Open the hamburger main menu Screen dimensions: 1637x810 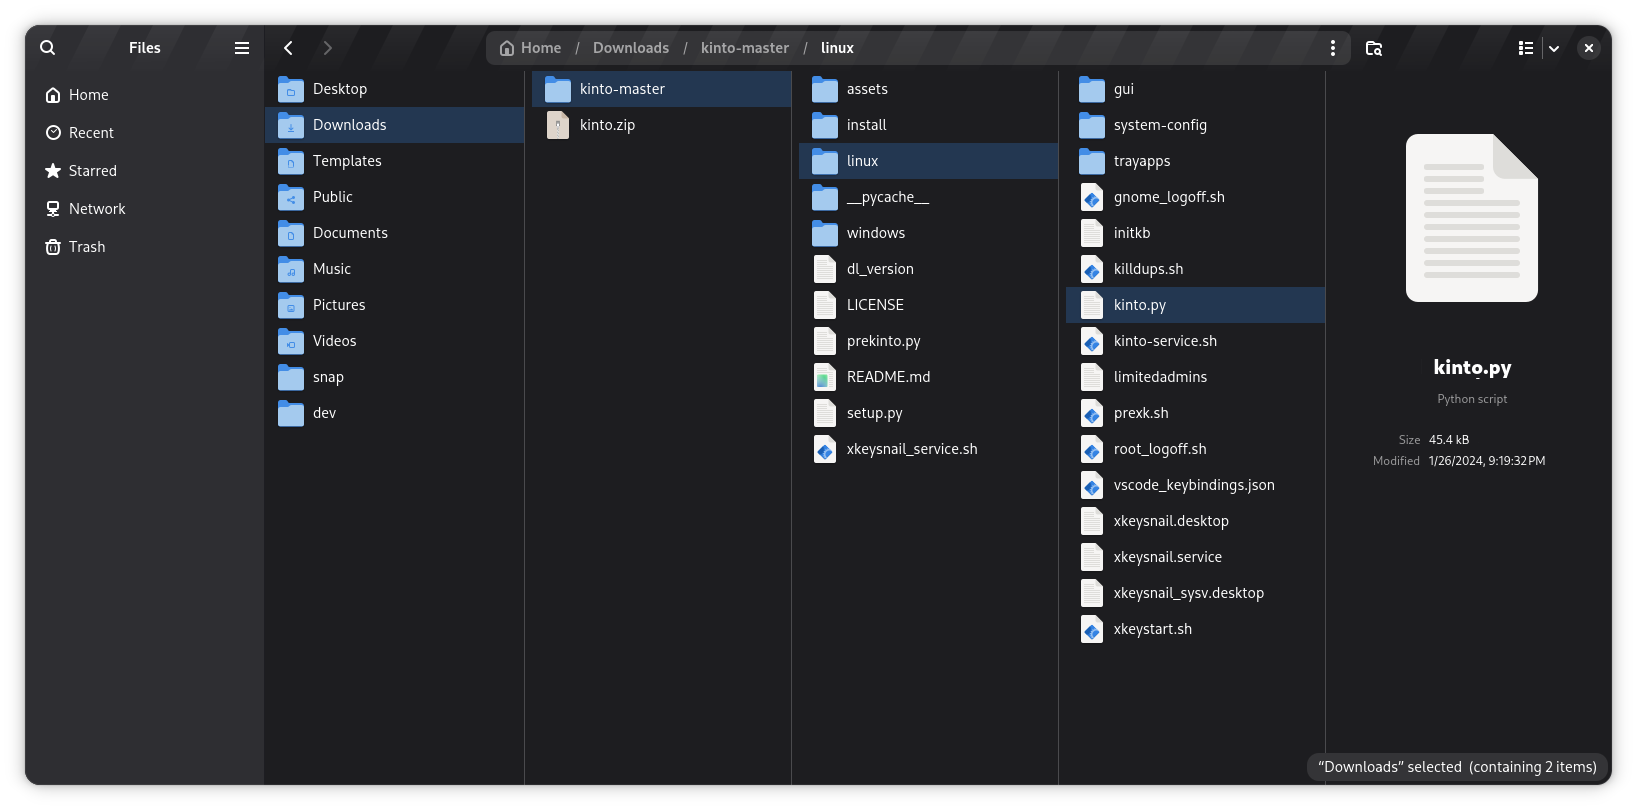(x=242, y=48)
